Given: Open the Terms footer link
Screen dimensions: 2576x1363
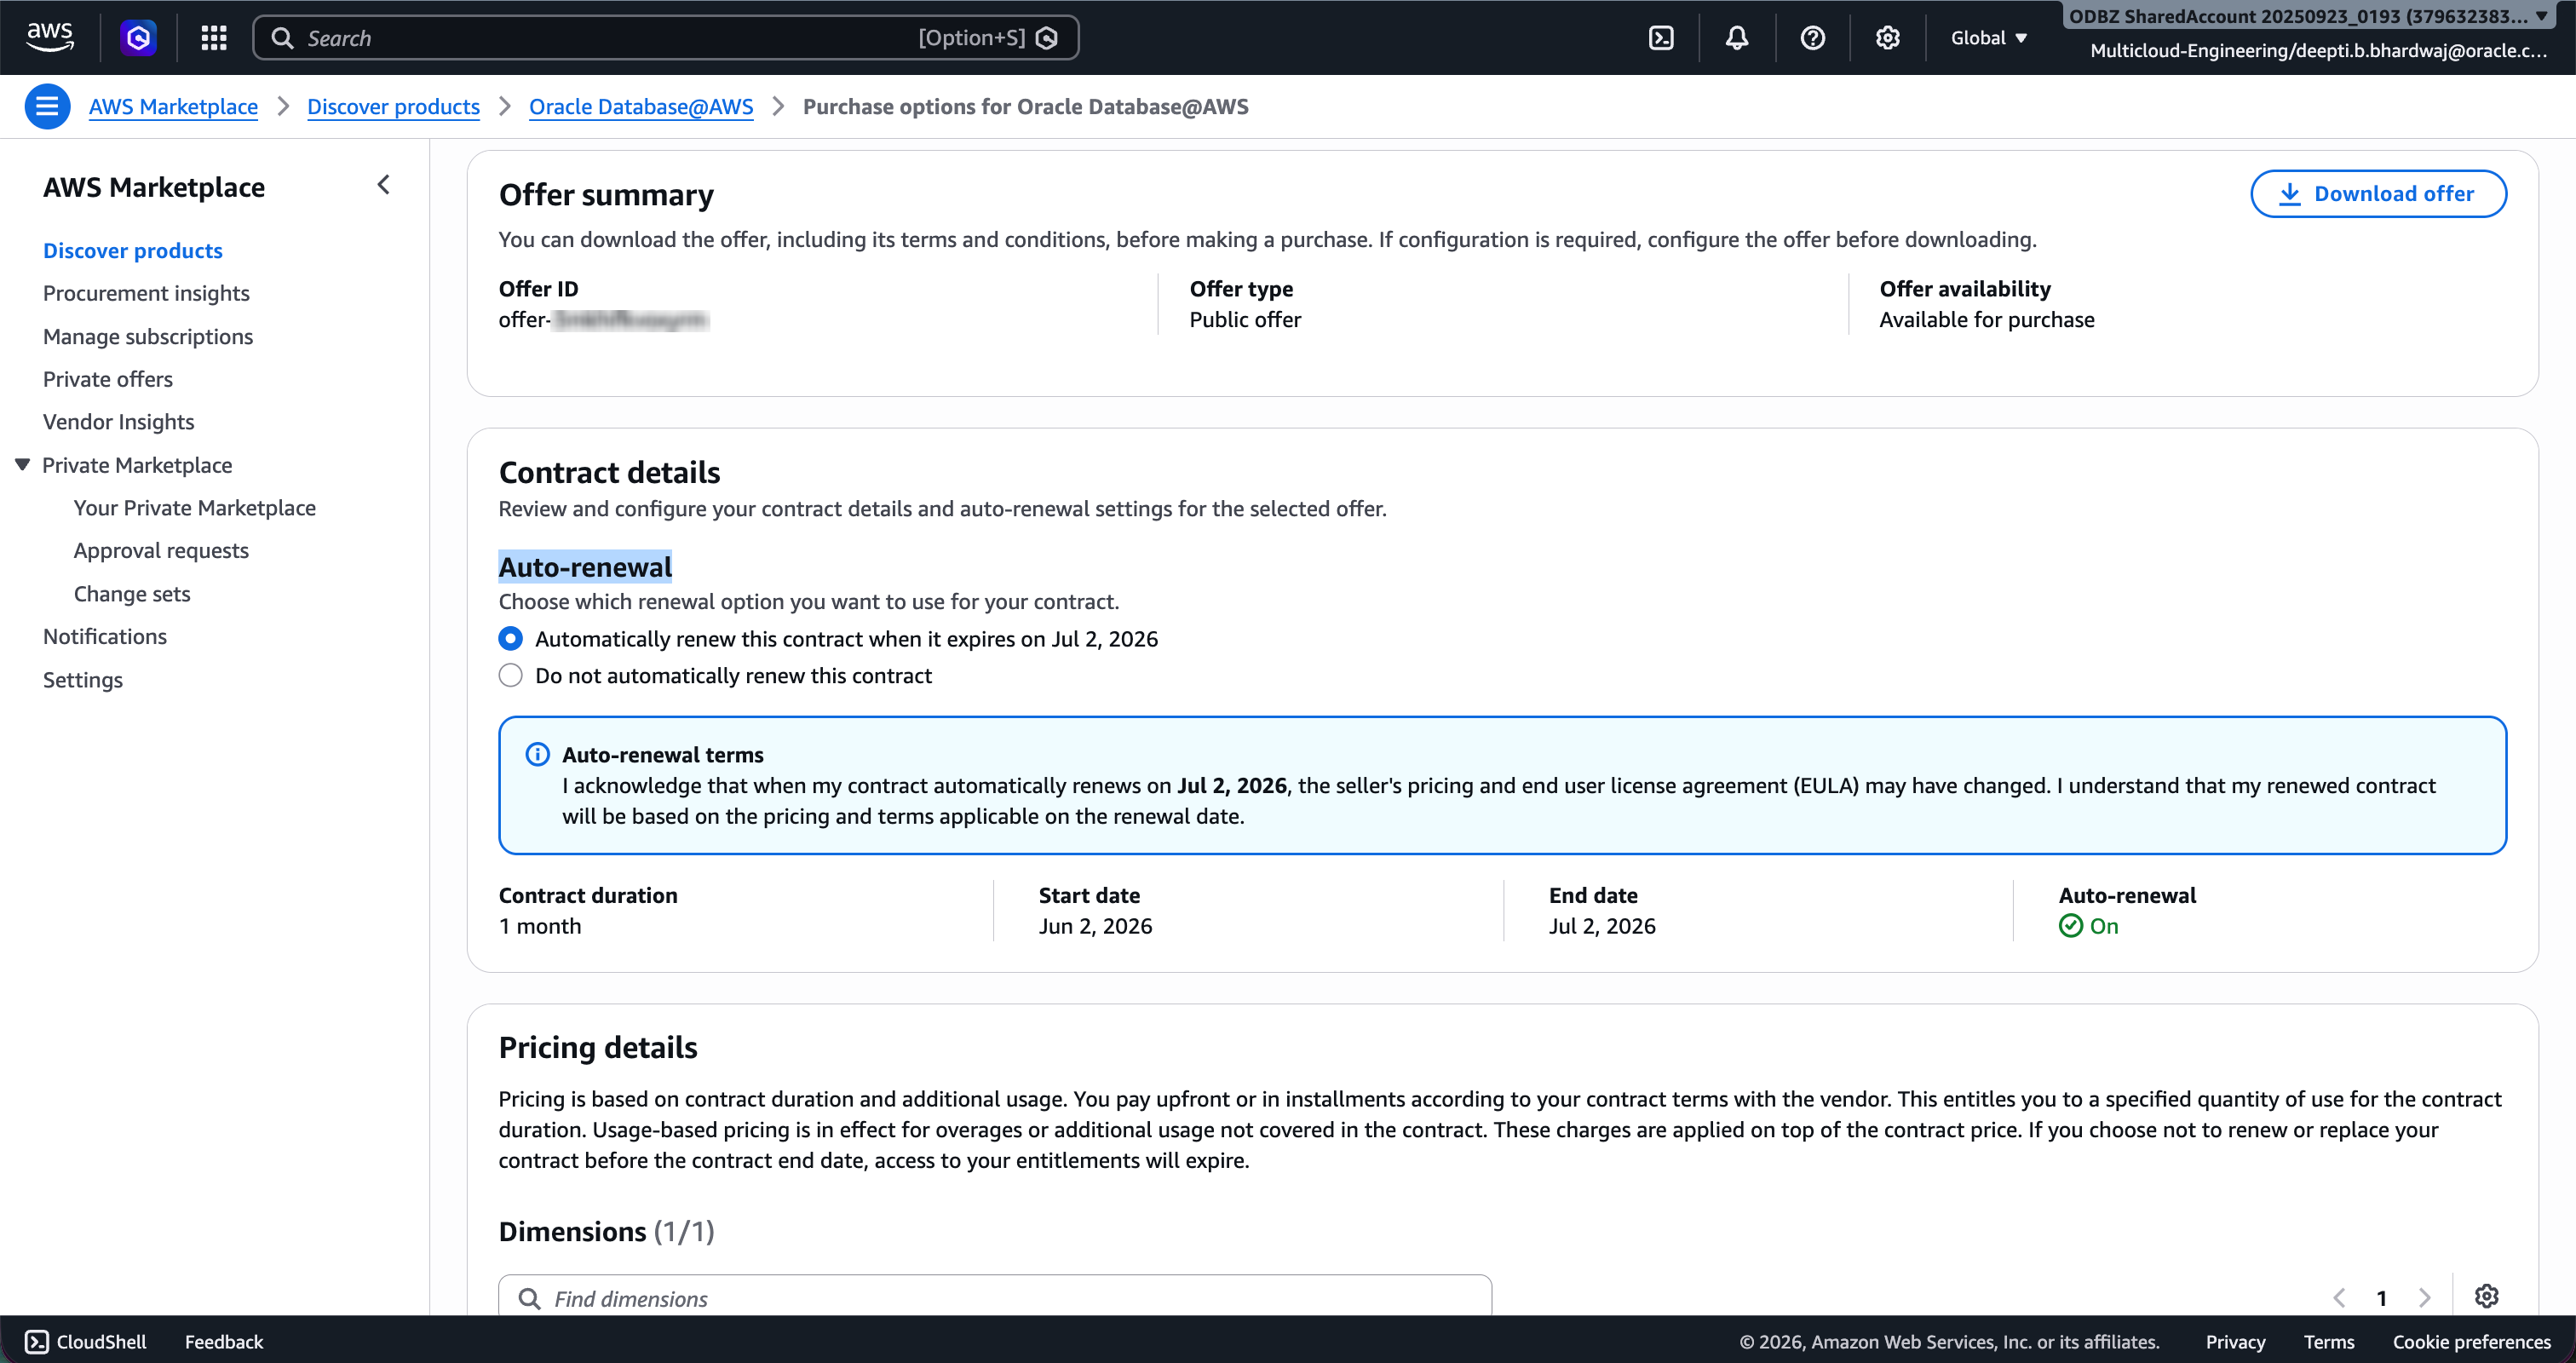Looking at the screenshot, I should (x=2329, y=1342).
